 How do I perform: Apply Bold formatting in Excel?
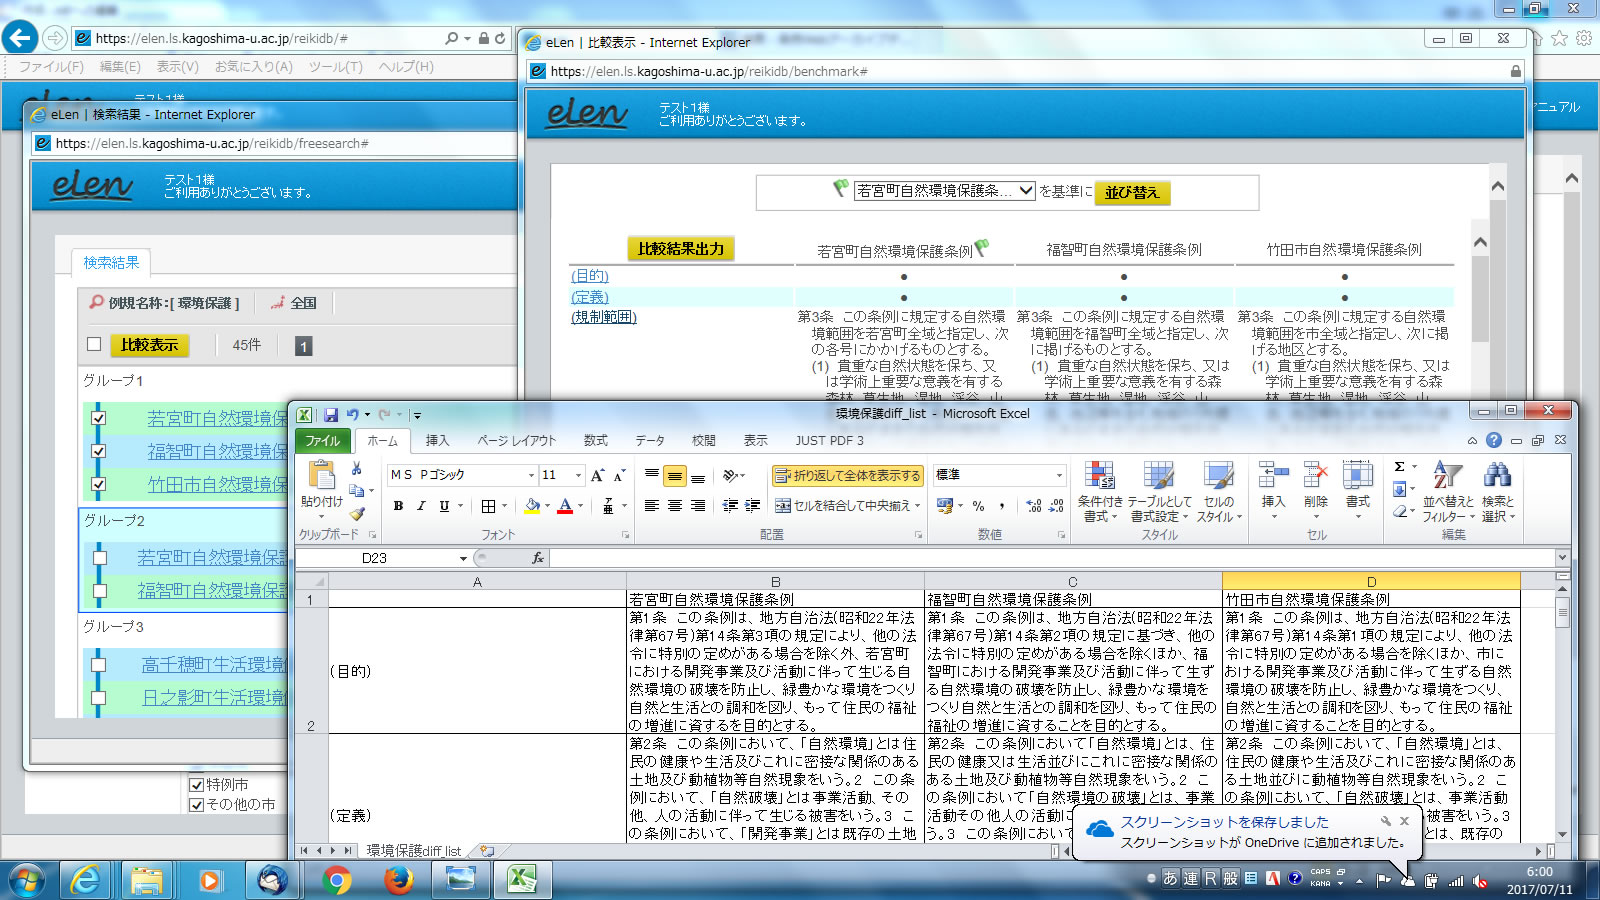tap(398, 506)
